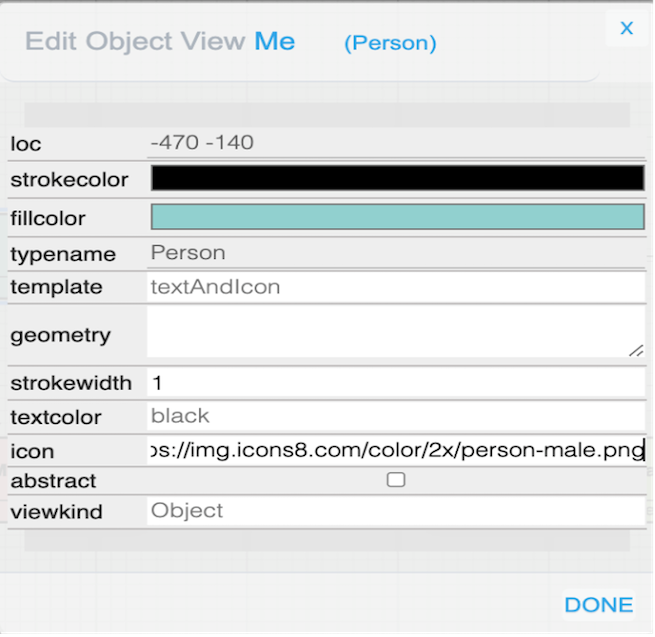Toggle the abstract checkbox

click(x=396, y=480)
